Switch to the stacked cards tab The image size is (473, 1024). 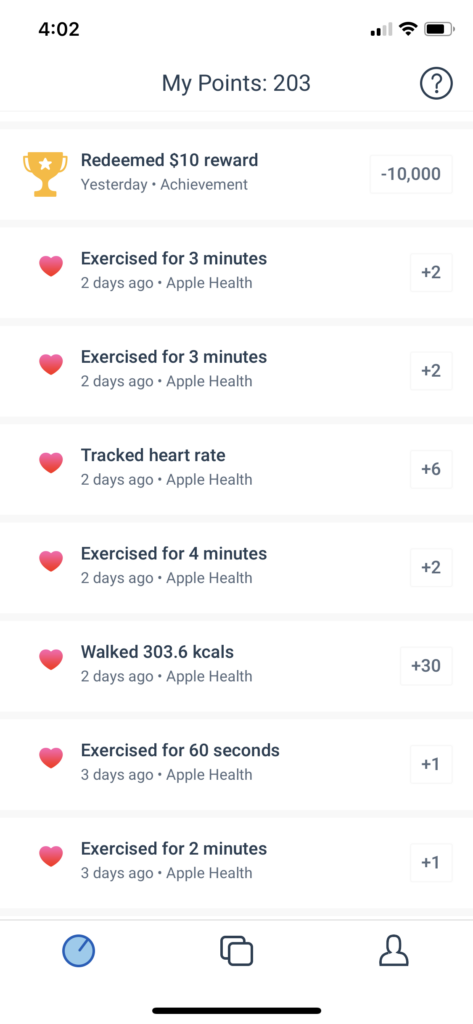(236, 950)
